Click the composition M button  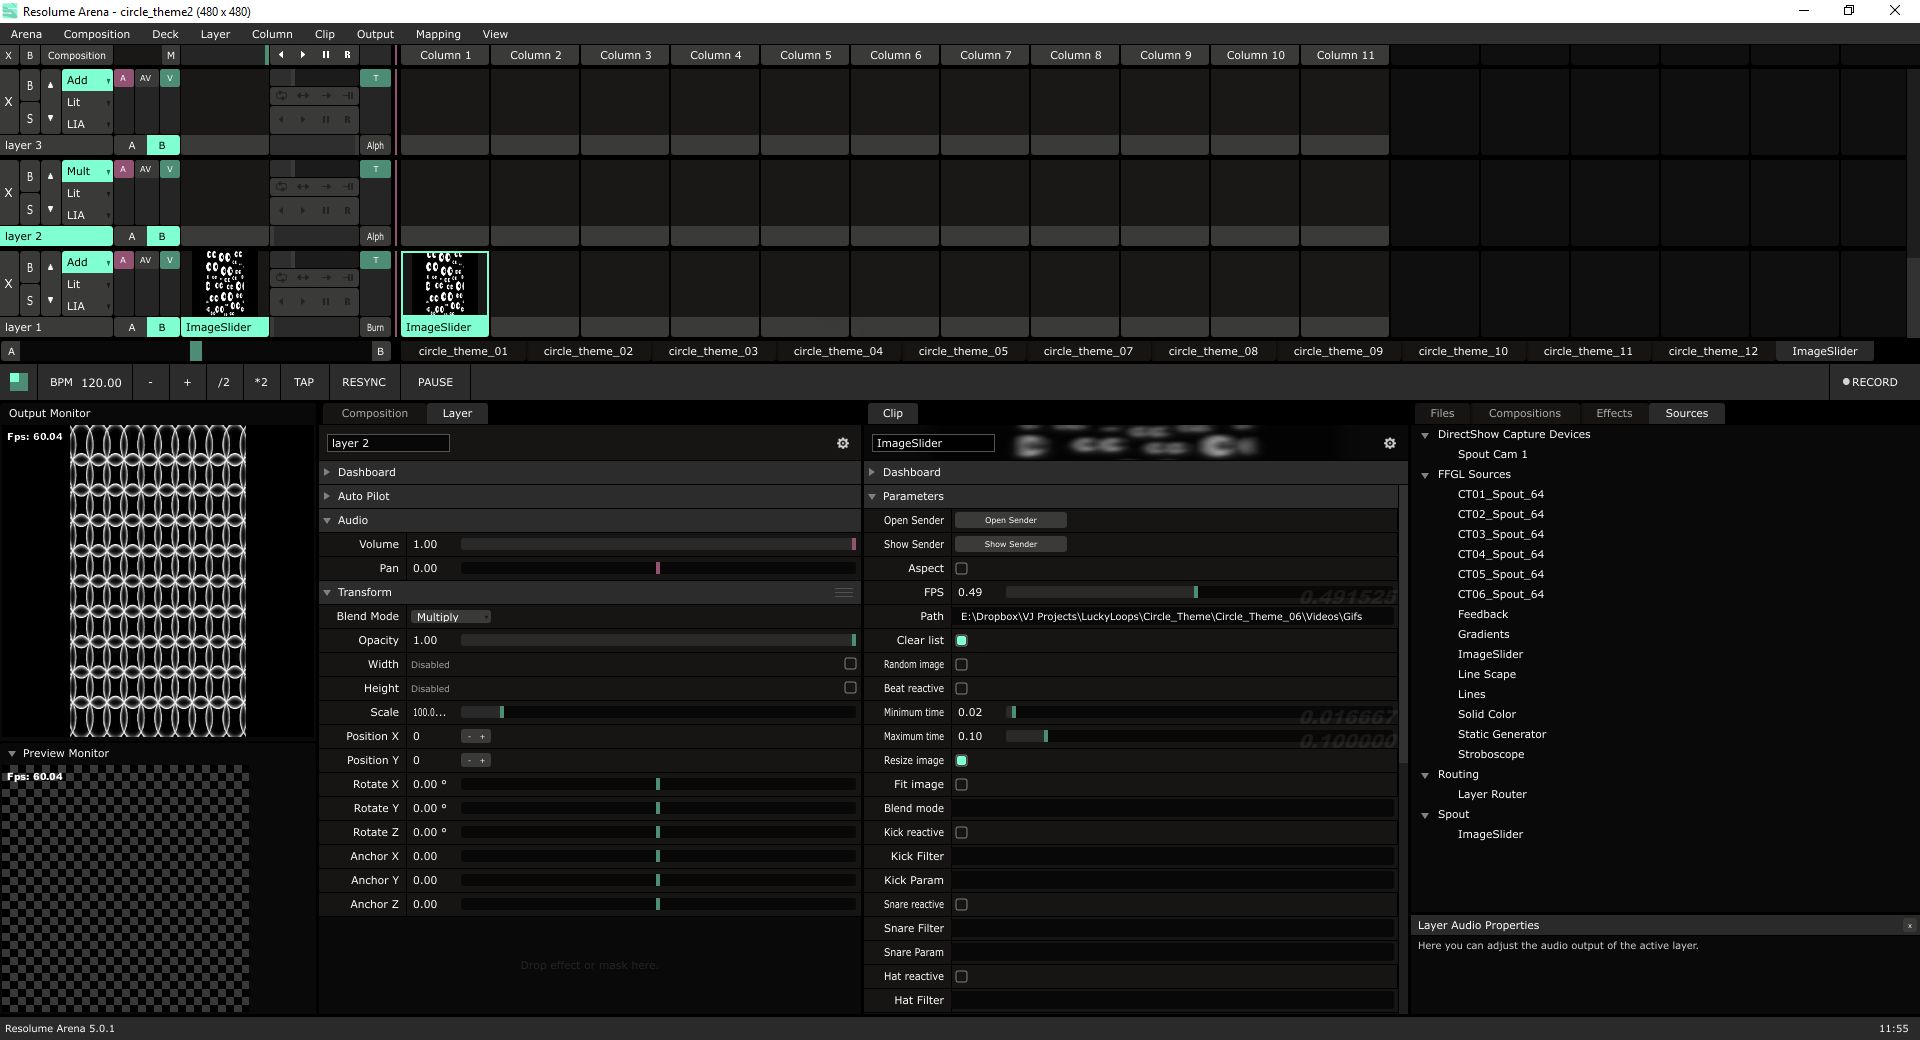170,56
